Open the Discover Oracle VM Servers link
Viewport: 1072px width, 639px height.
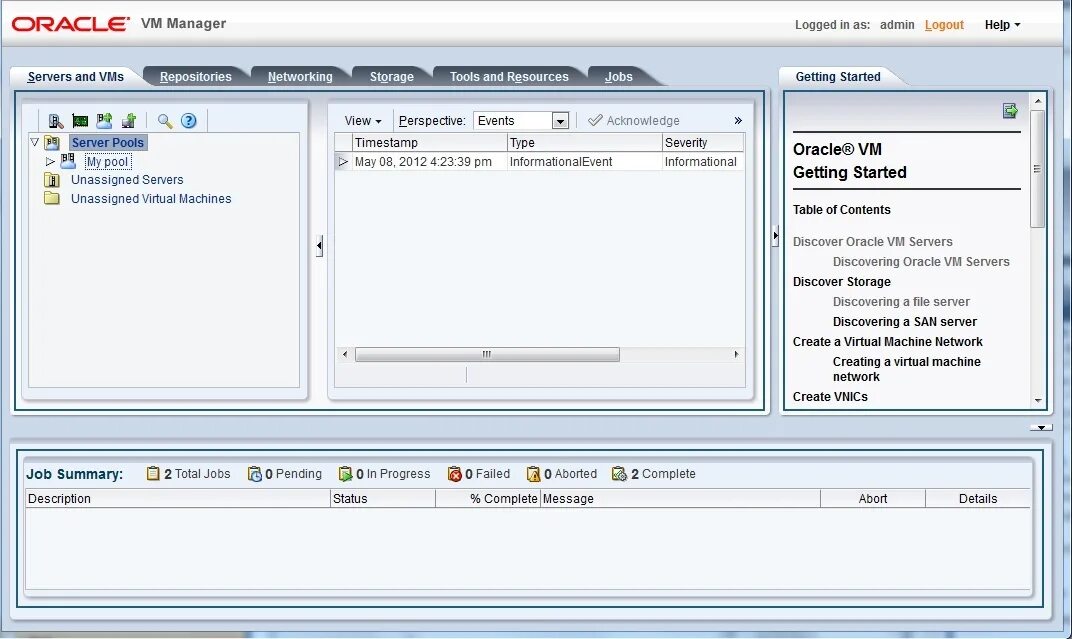pyautogui.click(x=872, y=241)
